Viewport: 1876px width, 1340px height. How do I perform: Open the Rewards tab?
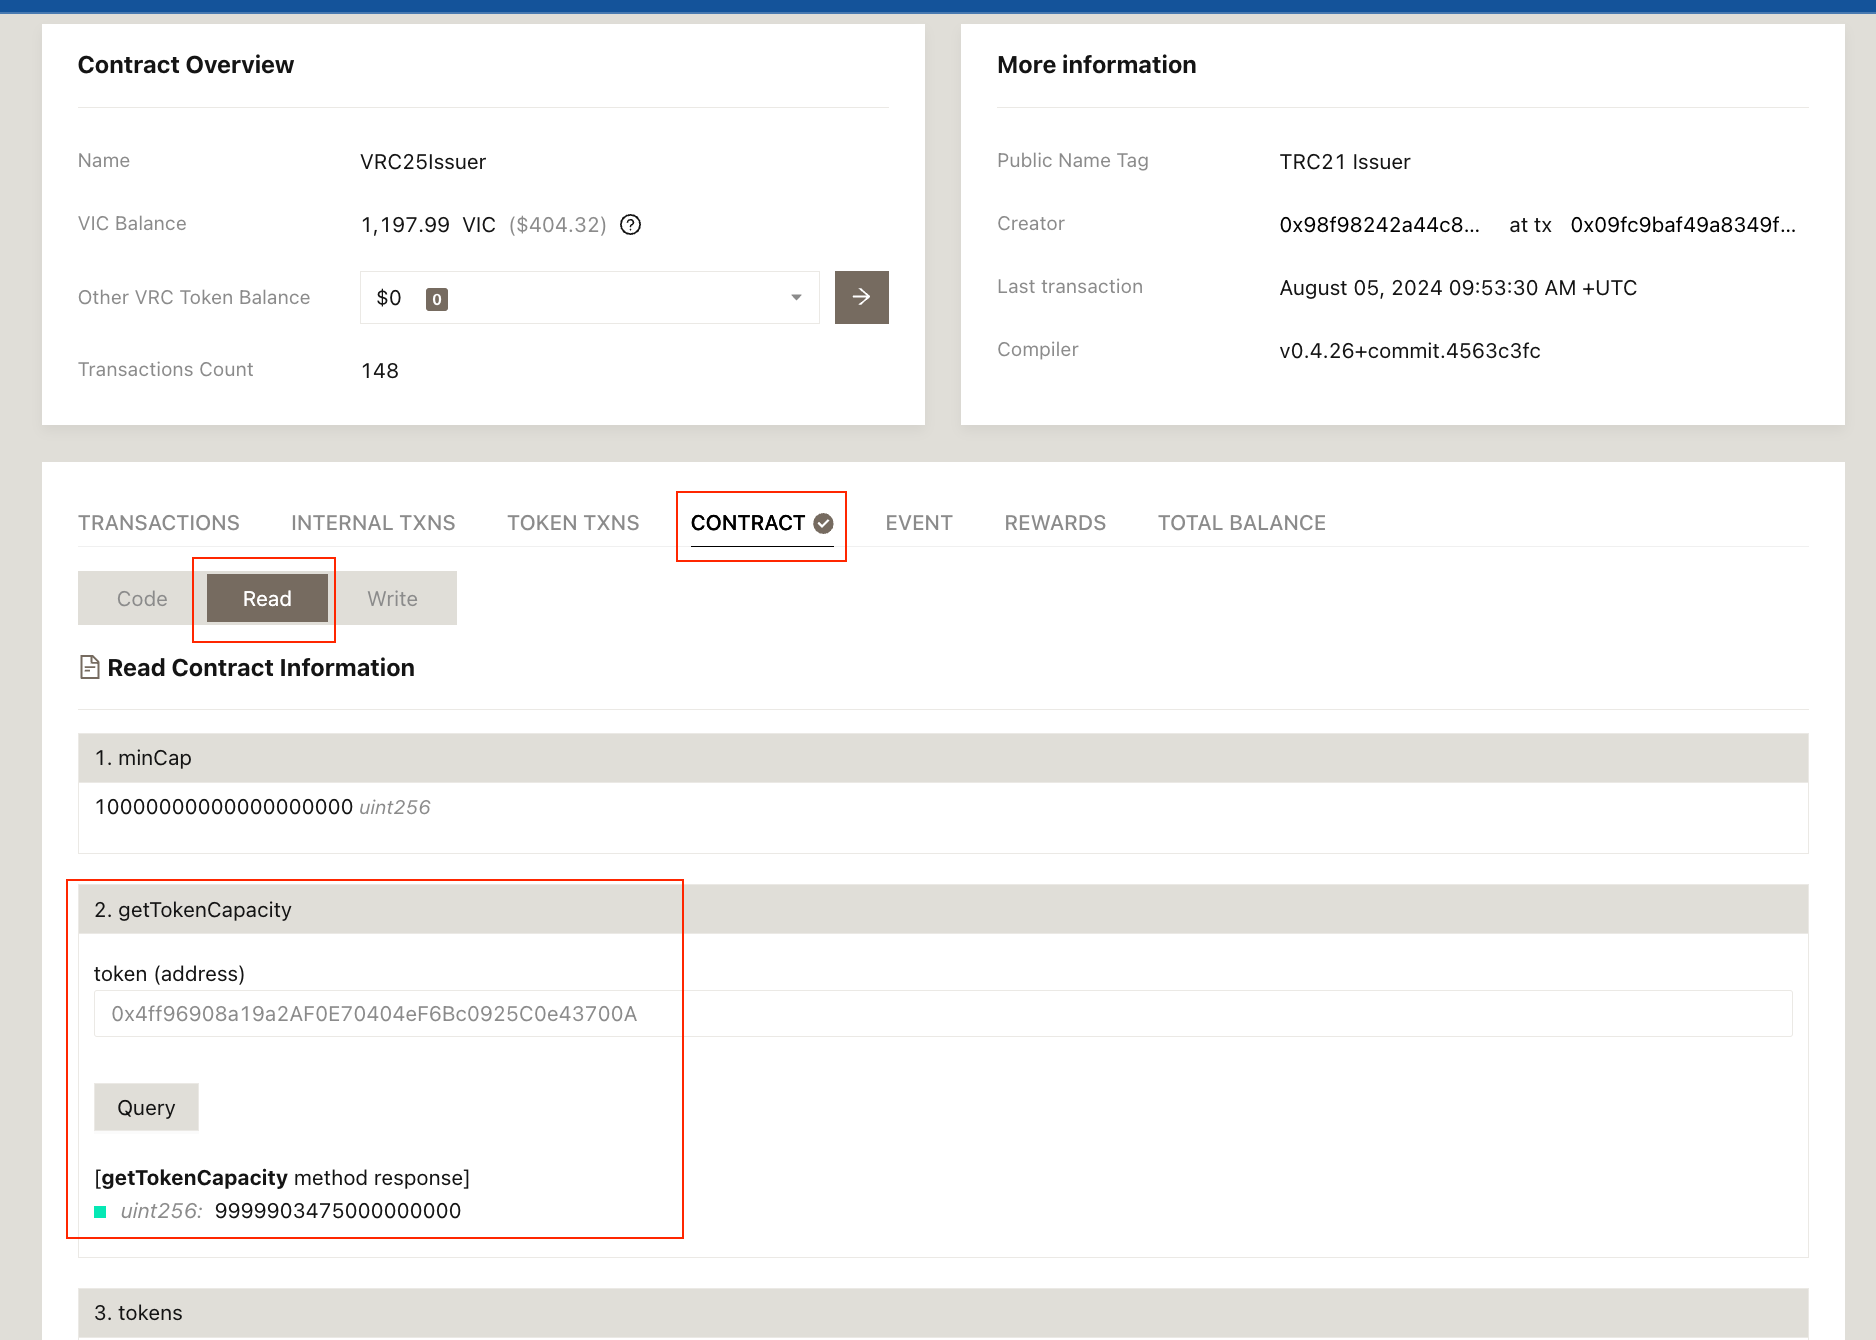pyautogui.click(x=1055, y=523)
